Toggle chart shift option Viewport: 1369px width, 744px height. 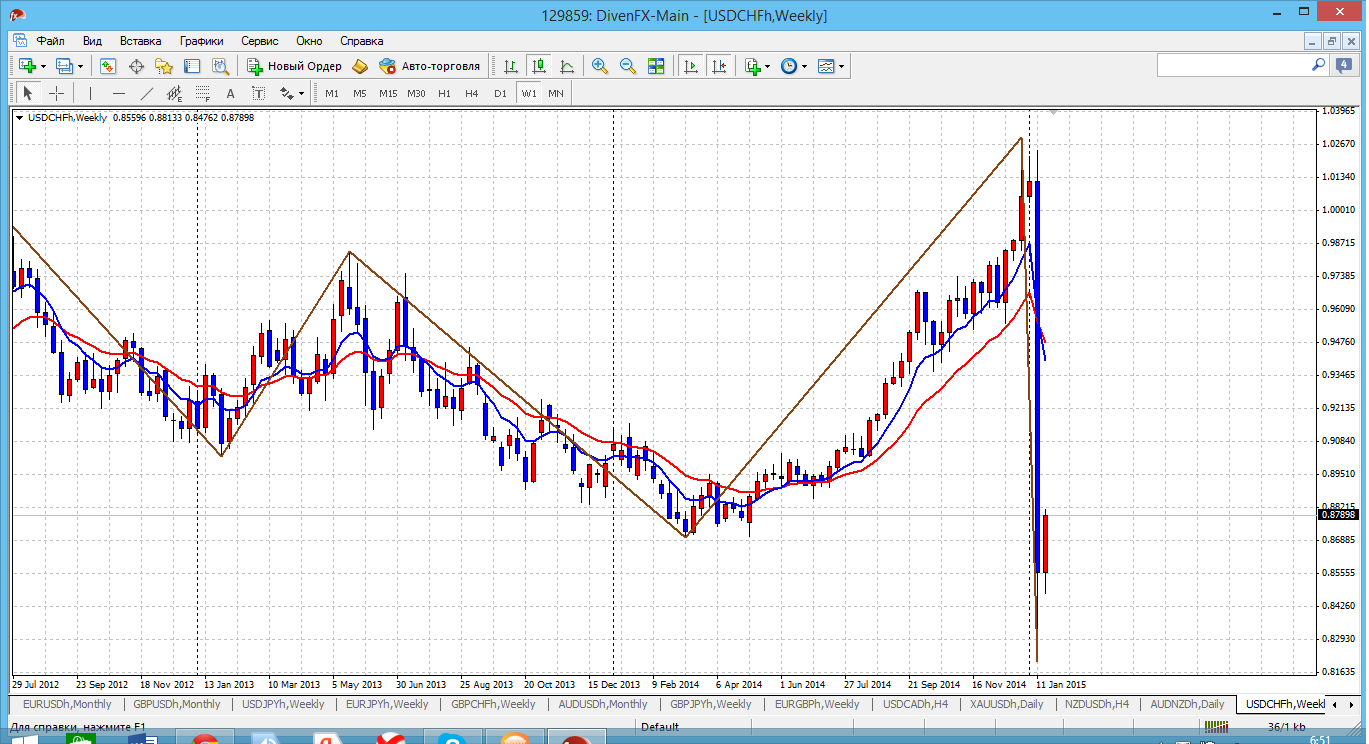click(719, 66)
